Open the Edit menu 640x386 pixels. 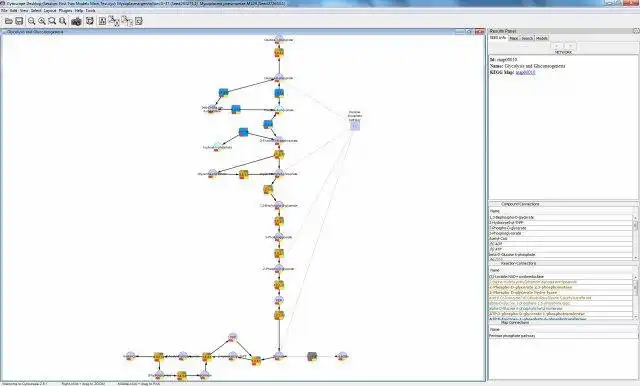coord(13,11)
